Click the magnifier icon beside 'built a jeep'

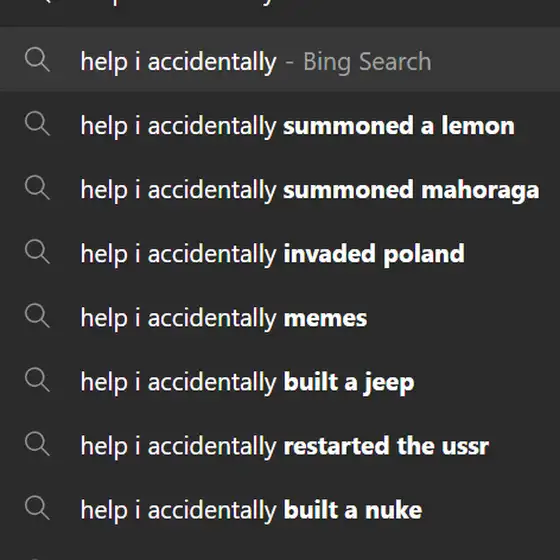37,380
